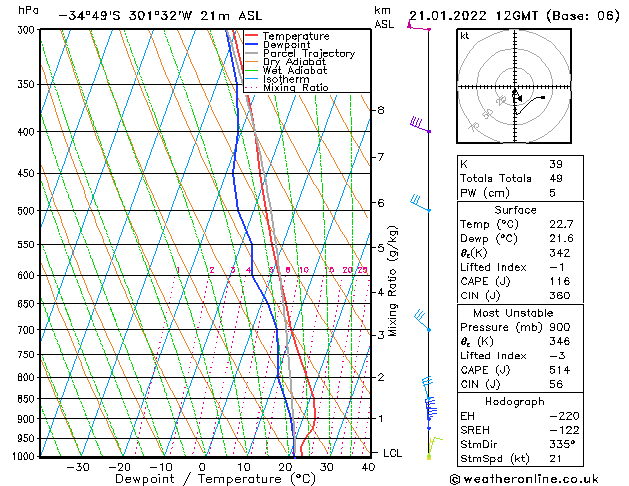
Task: Click the Dewpoint legend entry
Action: [x=278, y=45]
